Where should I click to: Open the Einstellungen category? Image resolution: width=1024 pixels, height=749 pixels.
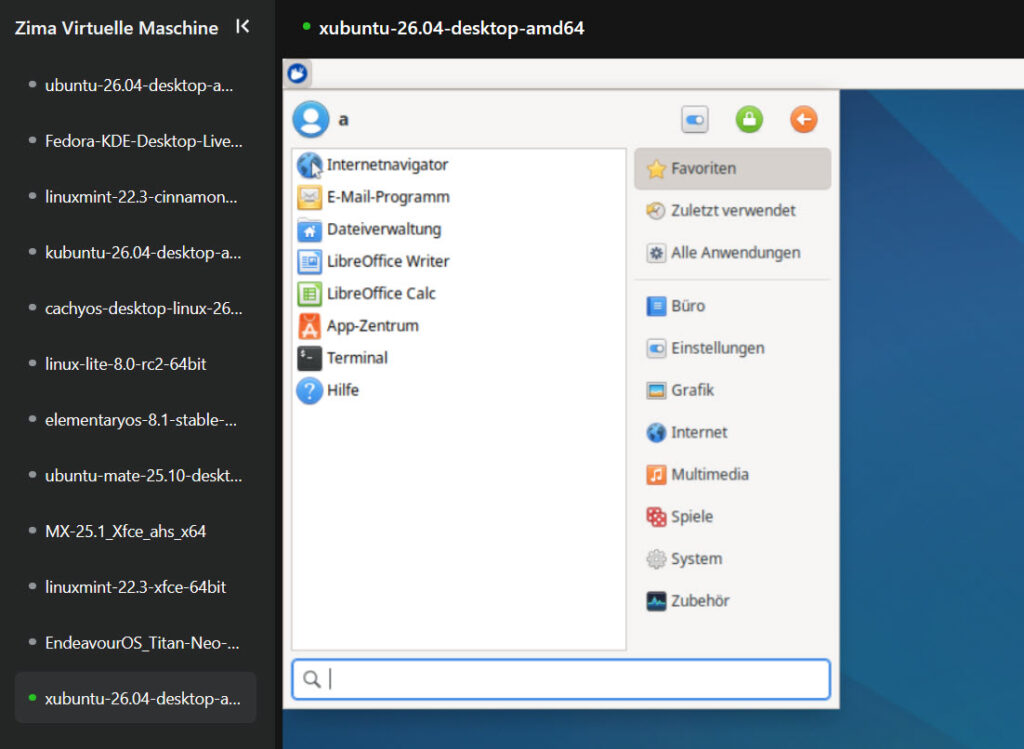(732, 348)
